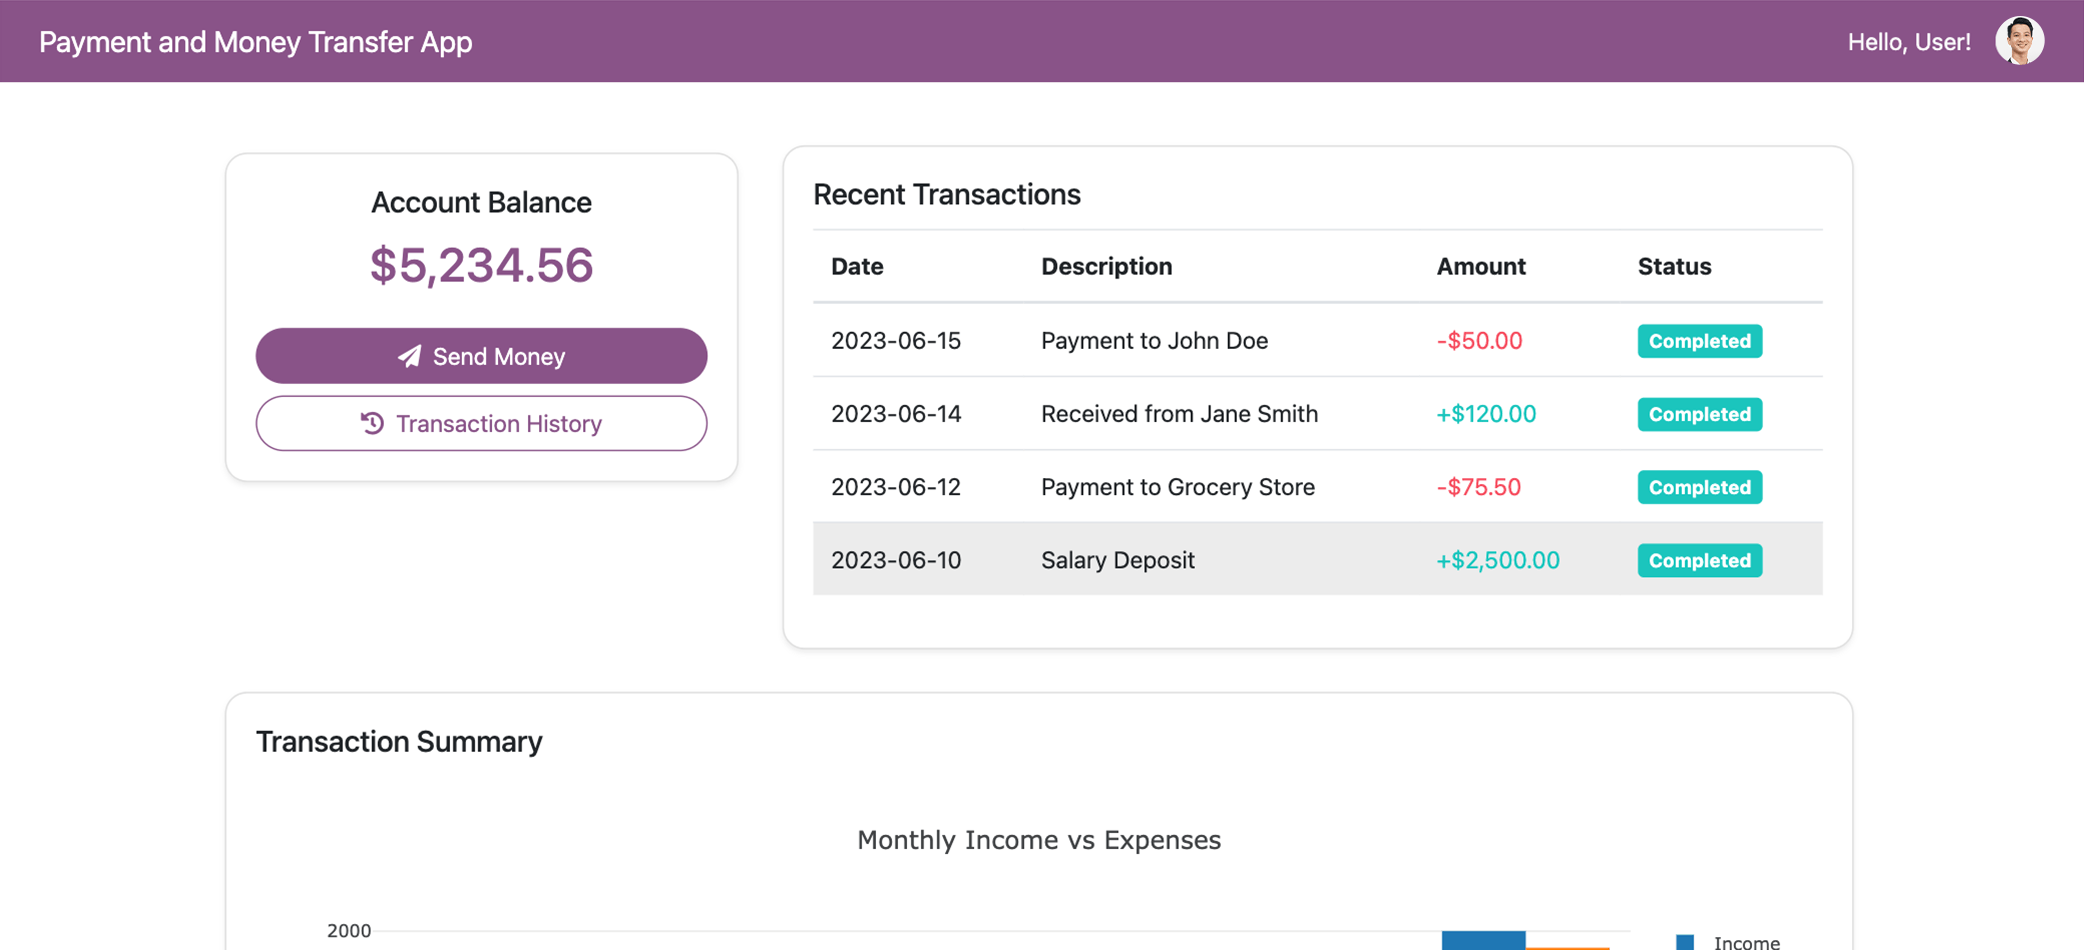Sort transactions by the Status column header
Image resolution: width=2084 pixels, height=950 pixels.
[x=1673, y=266]
